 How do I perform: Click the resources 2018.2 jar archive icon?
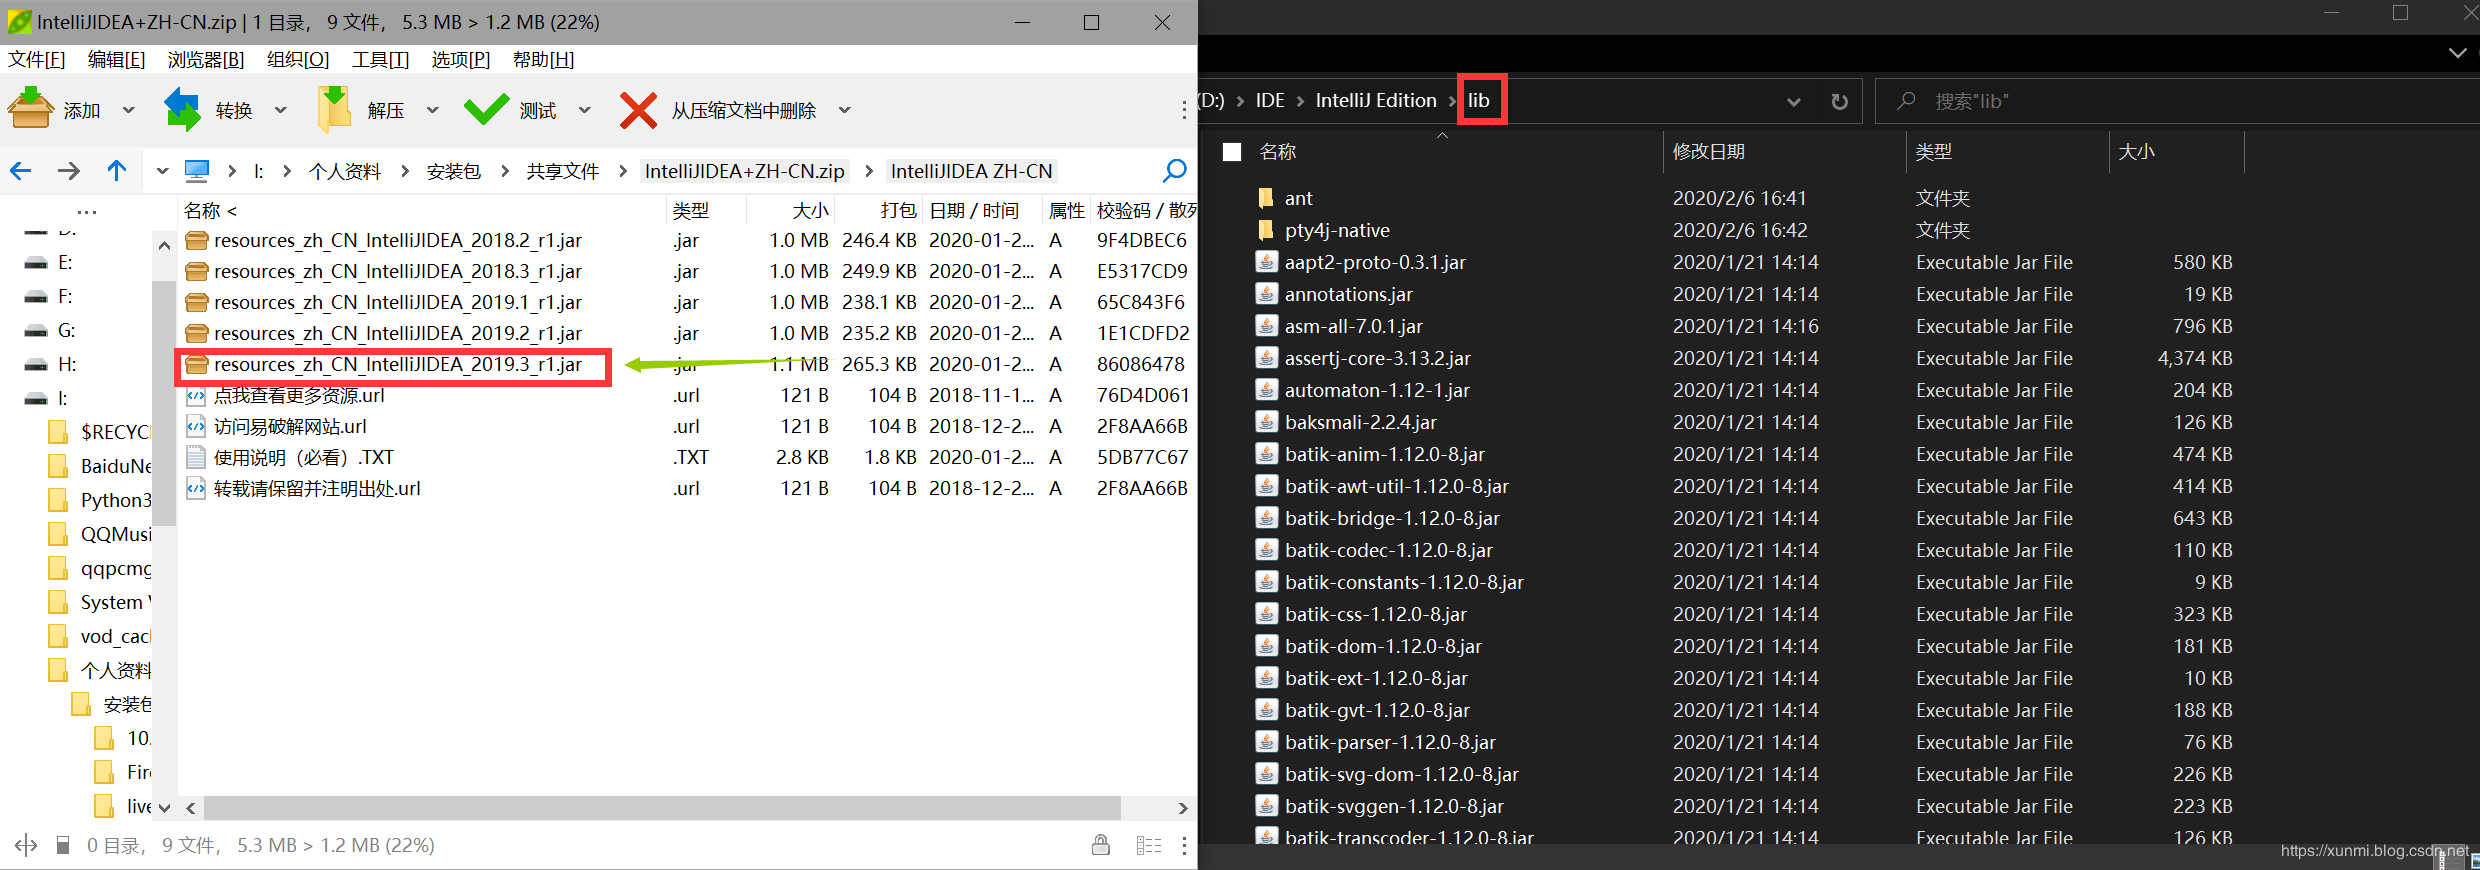coord(197,240)
